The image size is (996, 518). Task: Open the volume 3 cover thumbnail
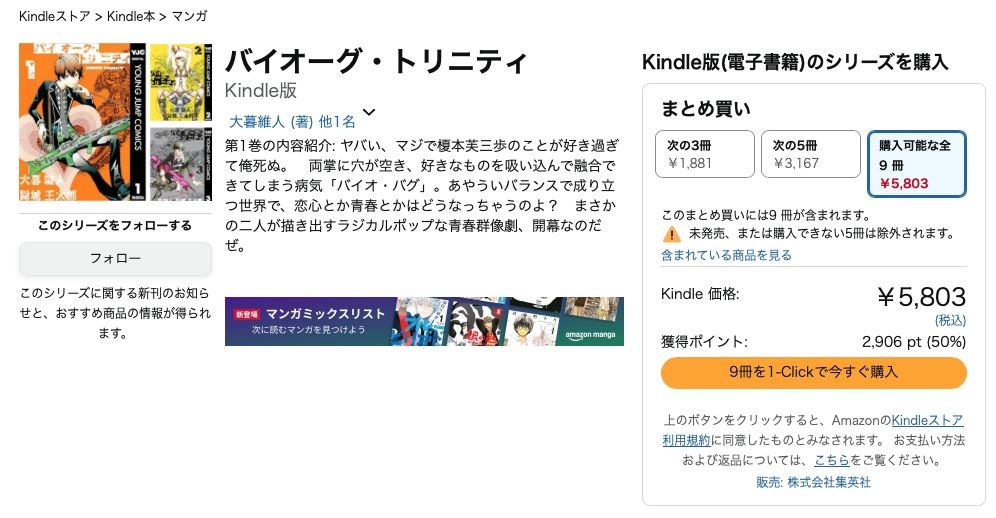(x=181, y=163)
